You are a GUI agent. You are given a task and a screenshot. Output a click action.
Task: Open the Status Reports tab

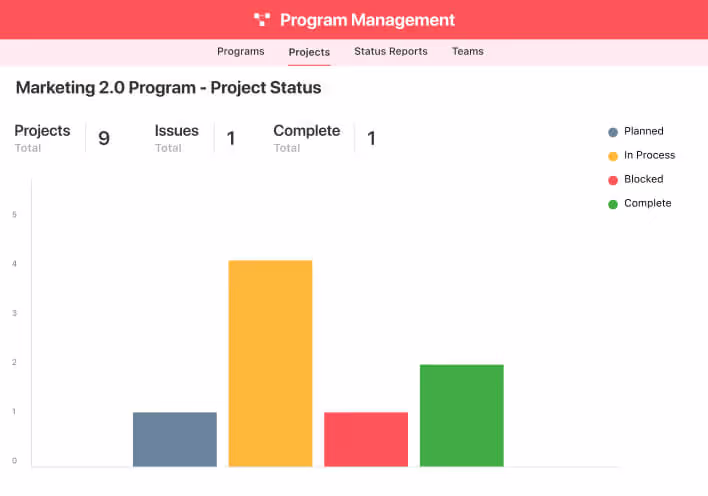pyautogui.click(x=390, y=51)
